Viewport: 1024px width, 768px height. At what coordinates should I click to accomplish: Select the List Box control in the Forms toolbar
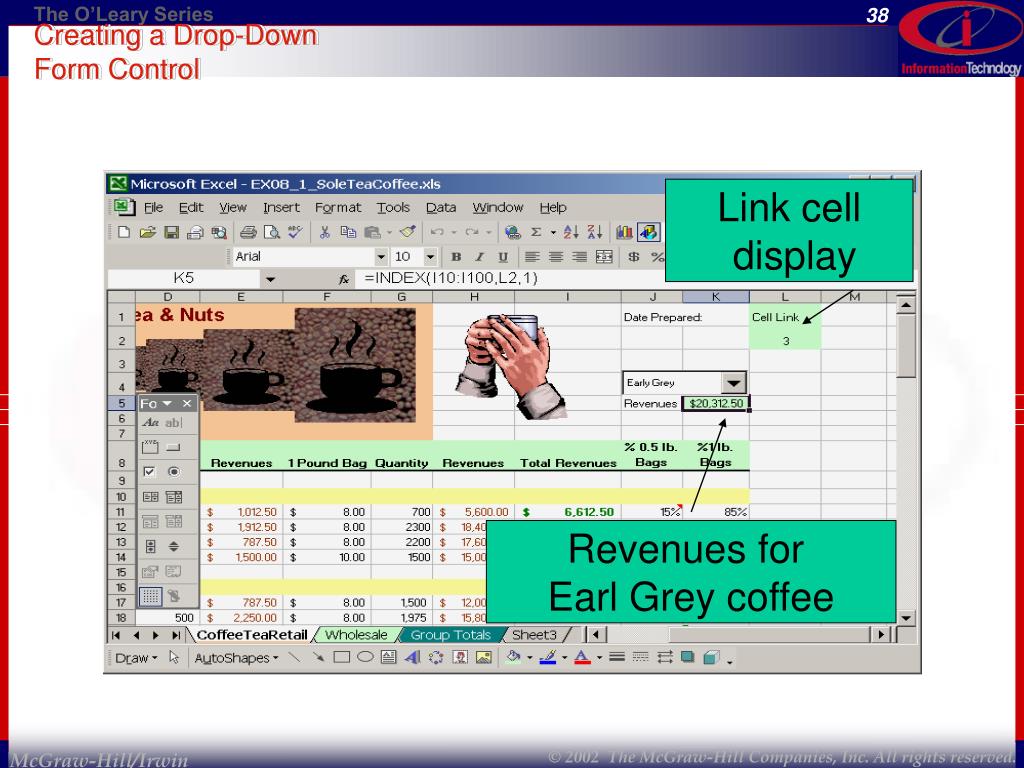coord(150,497)
